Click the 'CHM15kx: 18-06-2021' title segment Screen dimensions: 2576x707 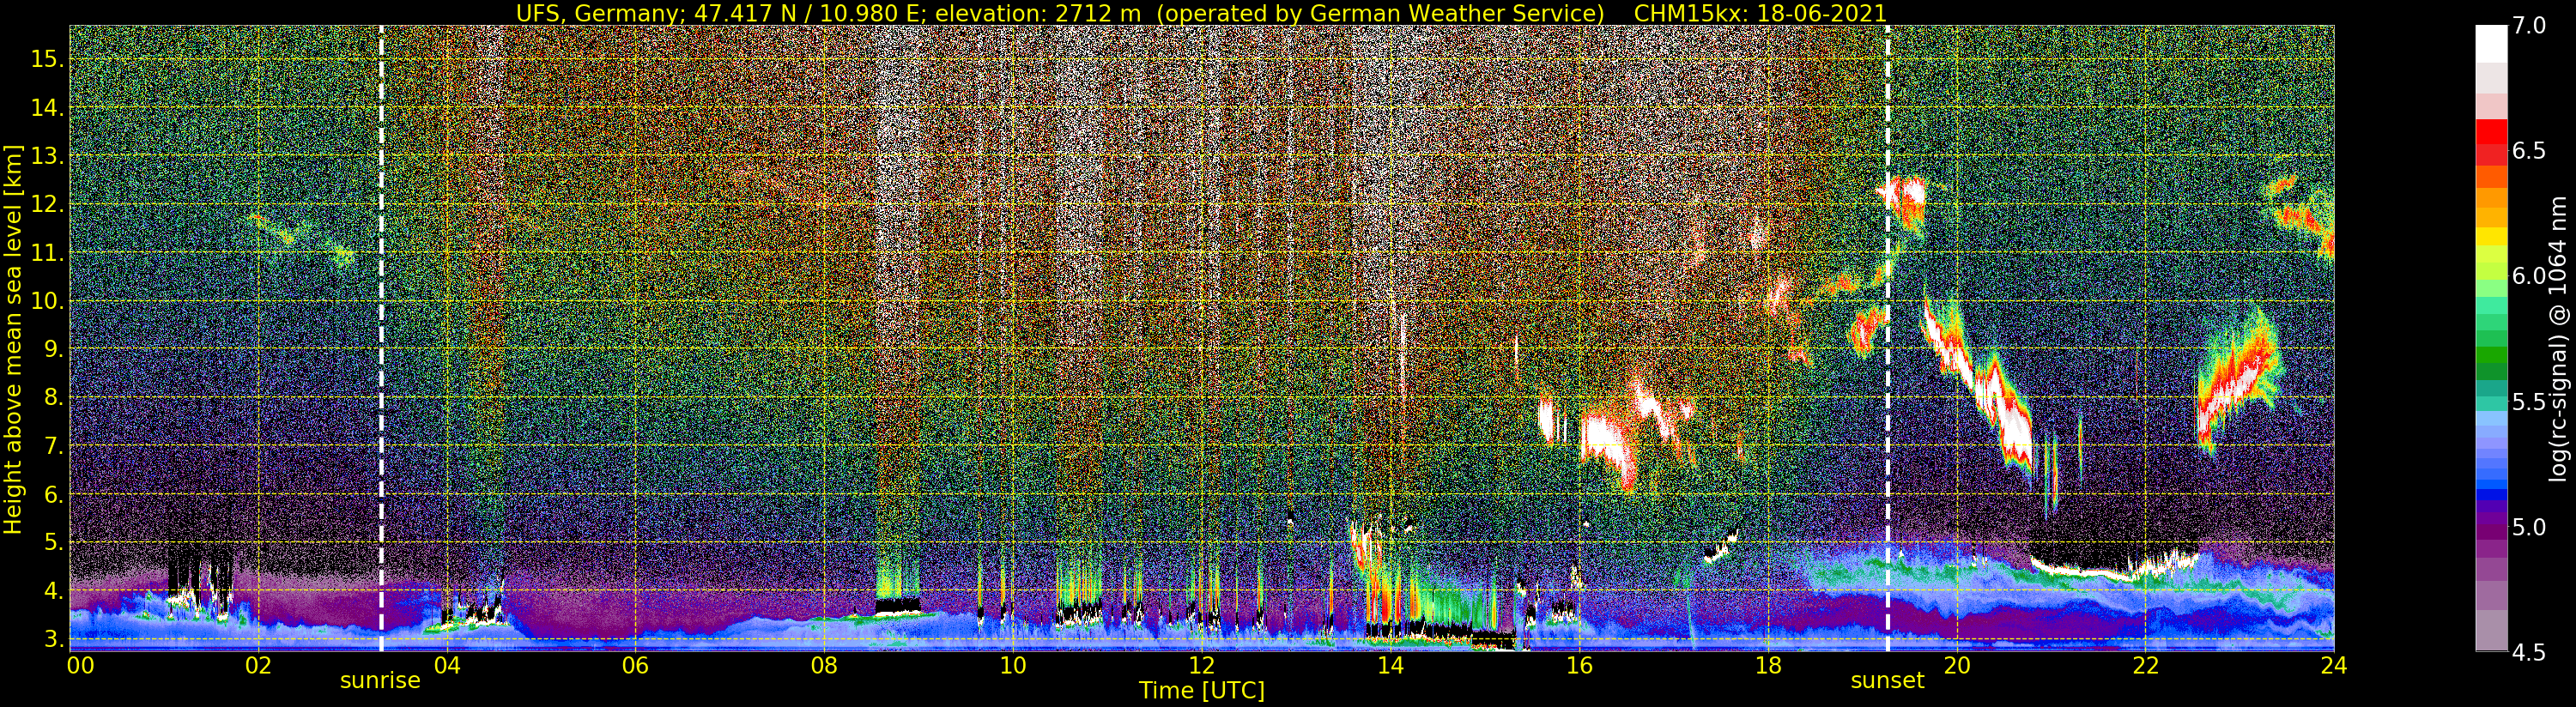point(1760,13)
